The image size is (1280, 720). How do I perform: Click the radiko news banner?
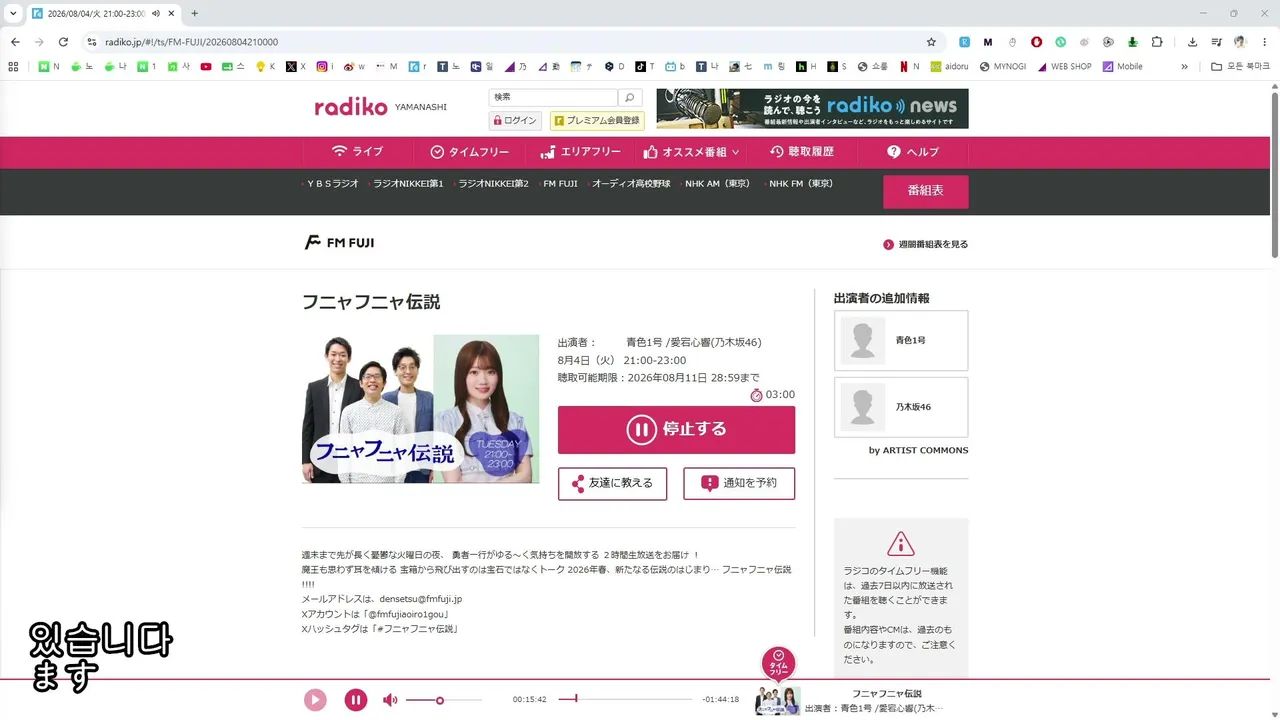click(812, 109)
